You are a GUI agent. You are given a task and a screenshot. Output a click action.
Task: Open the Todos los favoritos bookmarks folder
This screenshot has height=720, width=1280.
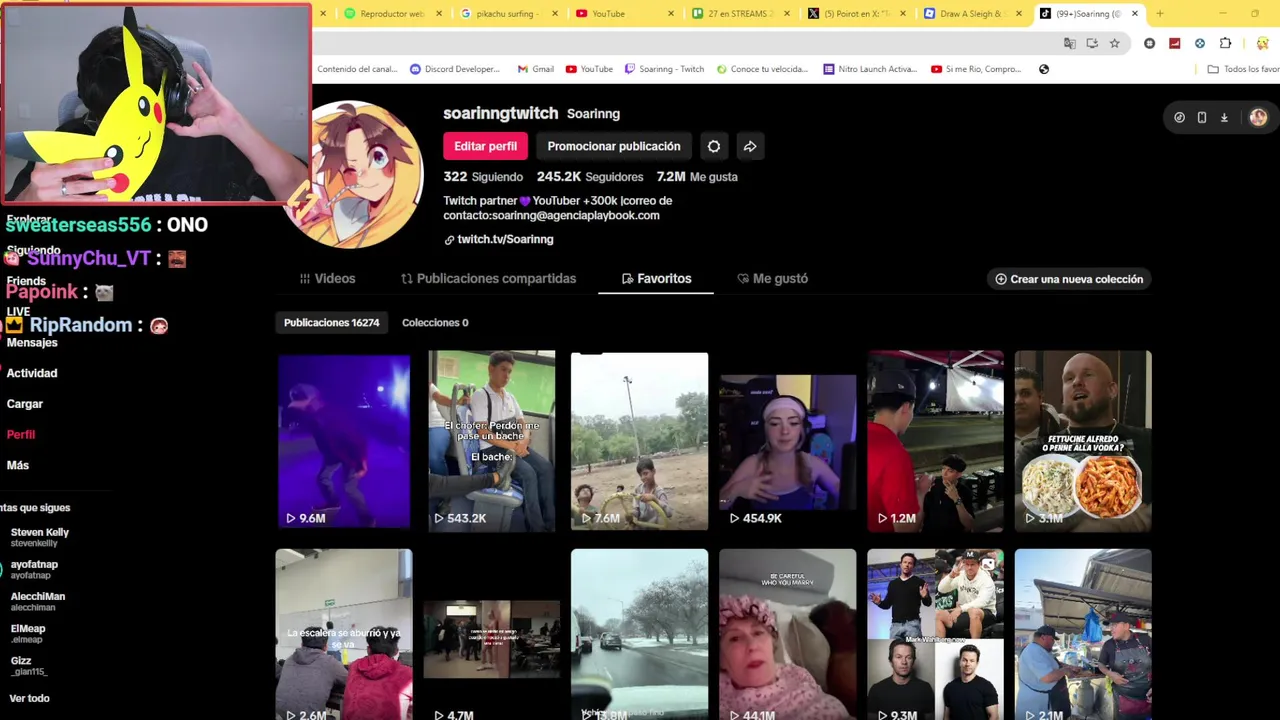coord(1244,69)
